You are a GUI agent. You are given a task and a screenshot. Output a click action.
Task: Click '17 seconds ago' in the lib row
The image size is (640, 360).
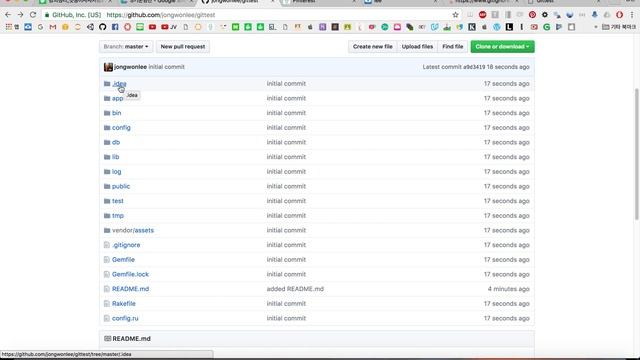(507, 157)
